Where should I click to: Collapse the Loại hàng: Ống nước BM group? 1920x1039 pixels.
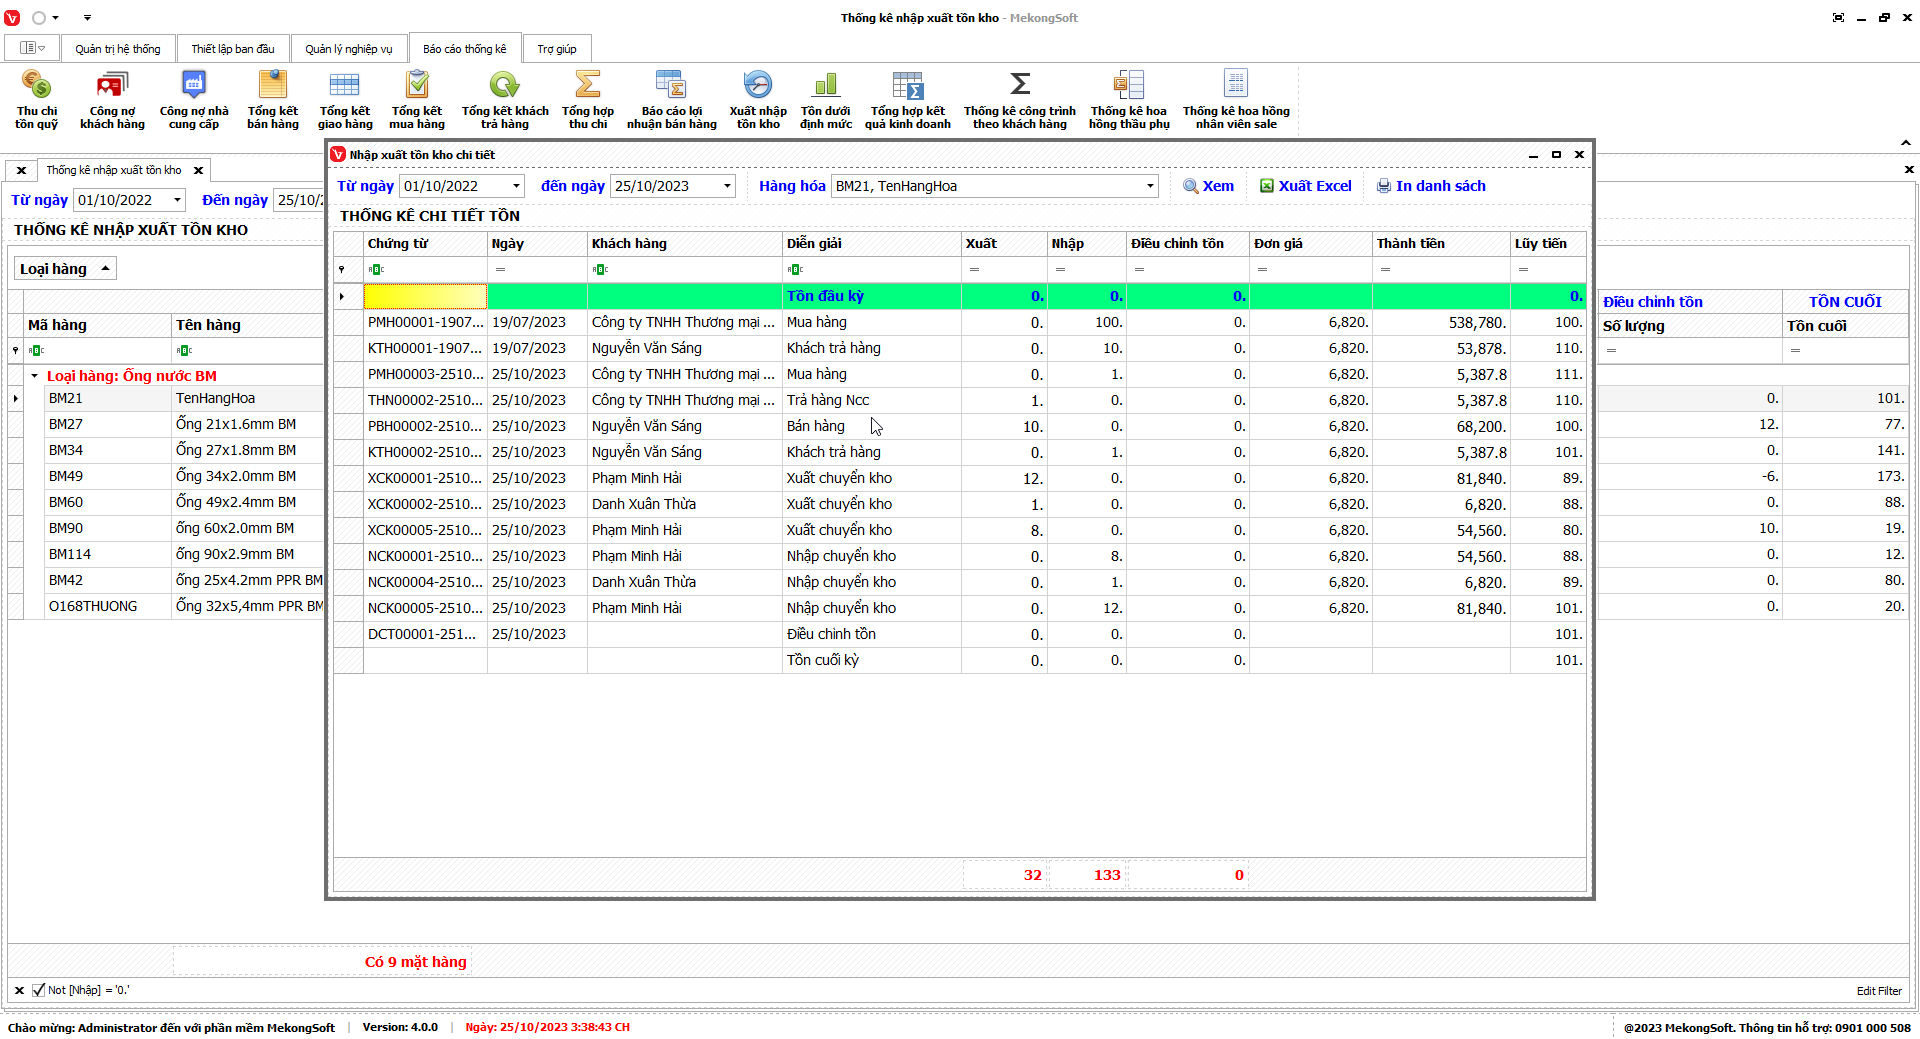click(x=34, y=376)
